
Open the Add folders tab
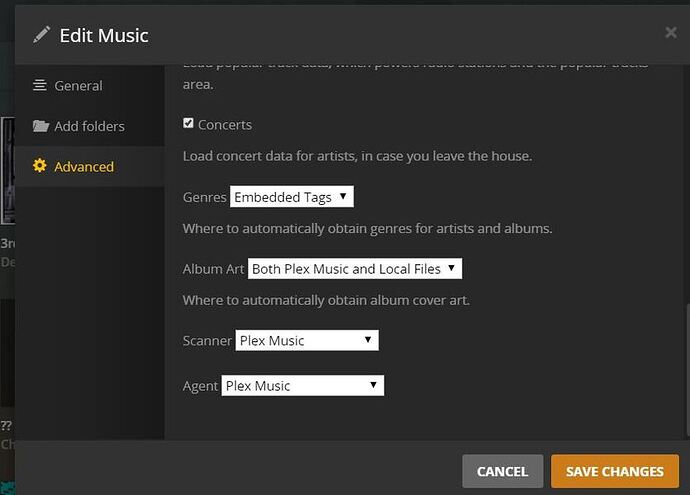(x=89, y=126)
